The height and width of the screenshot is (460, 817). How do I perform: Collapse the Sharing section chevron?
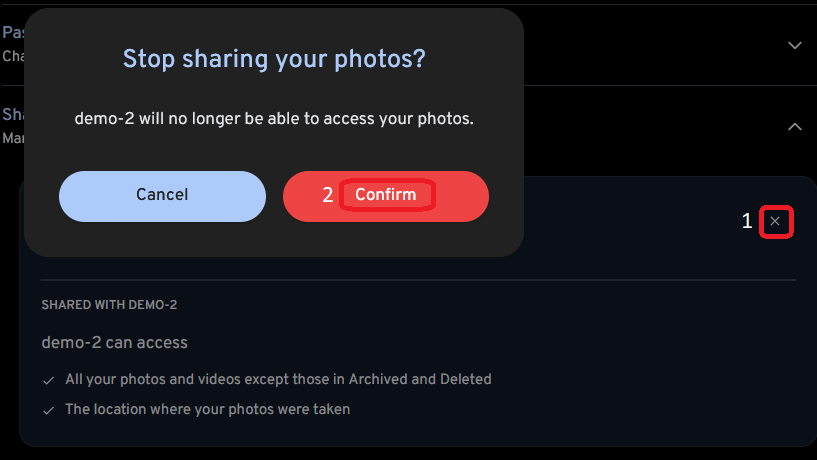[795, 127]
